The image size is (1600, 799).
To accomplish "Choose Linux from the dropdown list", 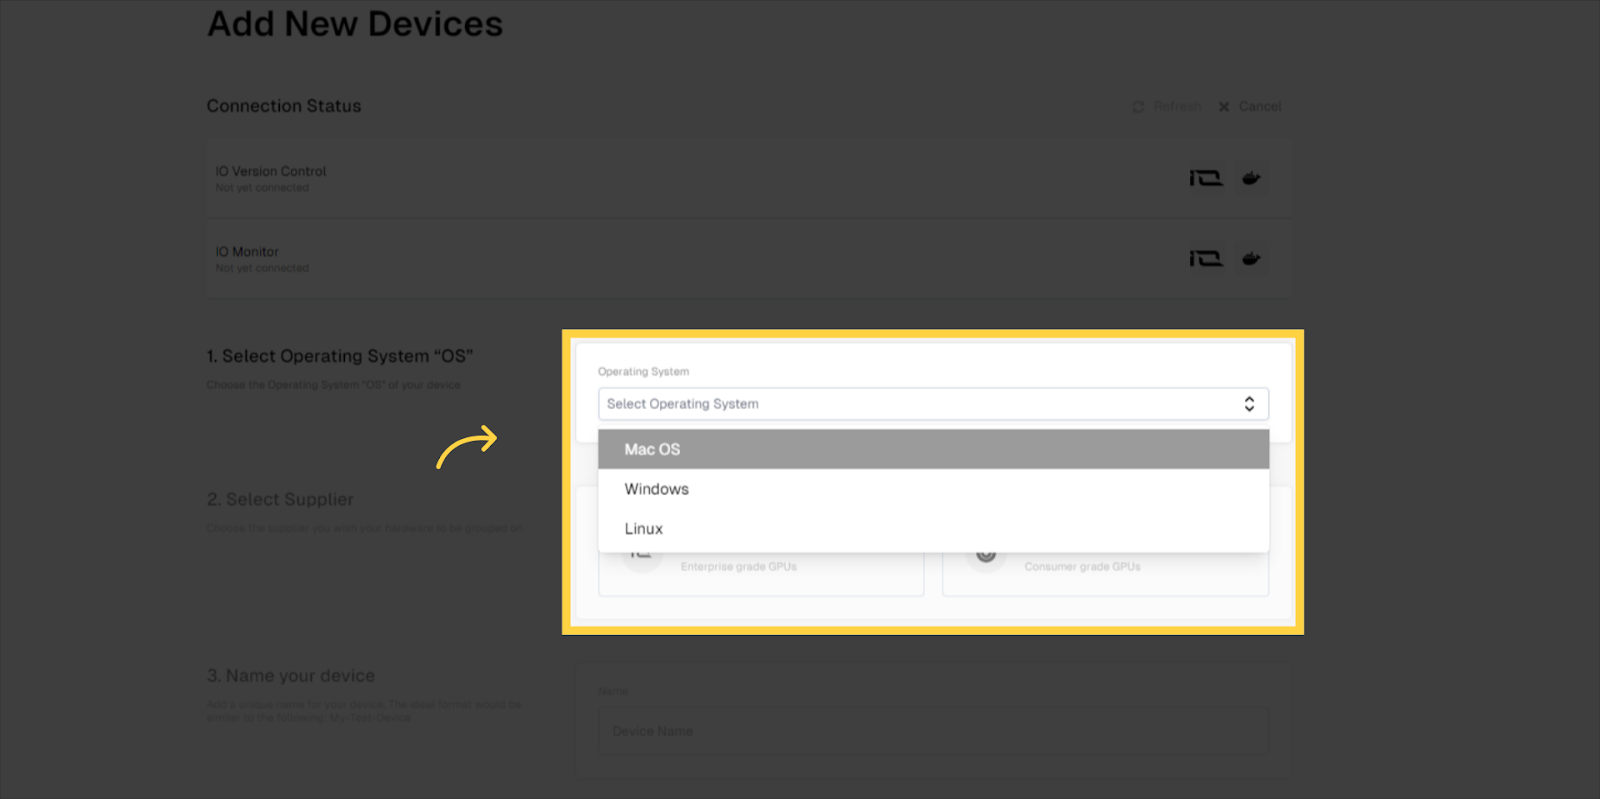I will pyautogui.click(x=933, y=529).
